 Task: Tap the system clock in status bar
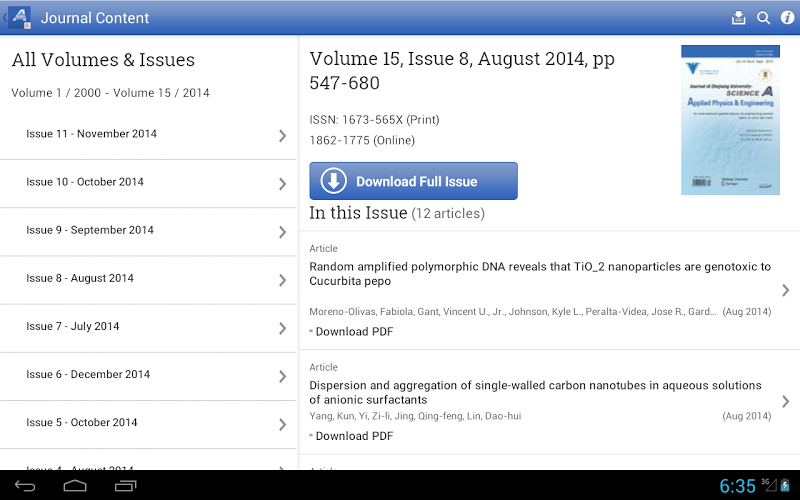coord(738,486)
